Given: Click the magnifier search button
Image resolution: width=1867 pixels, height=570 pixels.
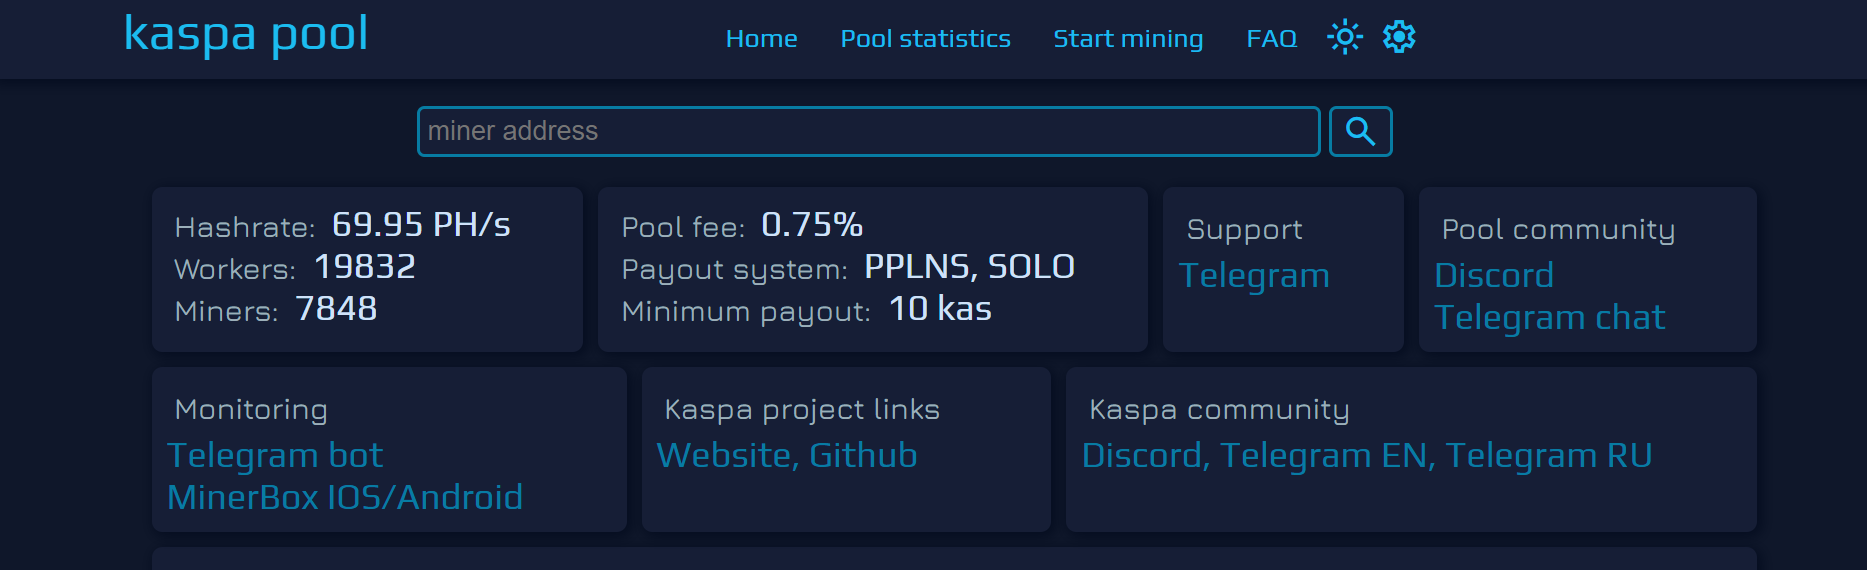Looking at the screenshot, I should tap(1360, 131).
